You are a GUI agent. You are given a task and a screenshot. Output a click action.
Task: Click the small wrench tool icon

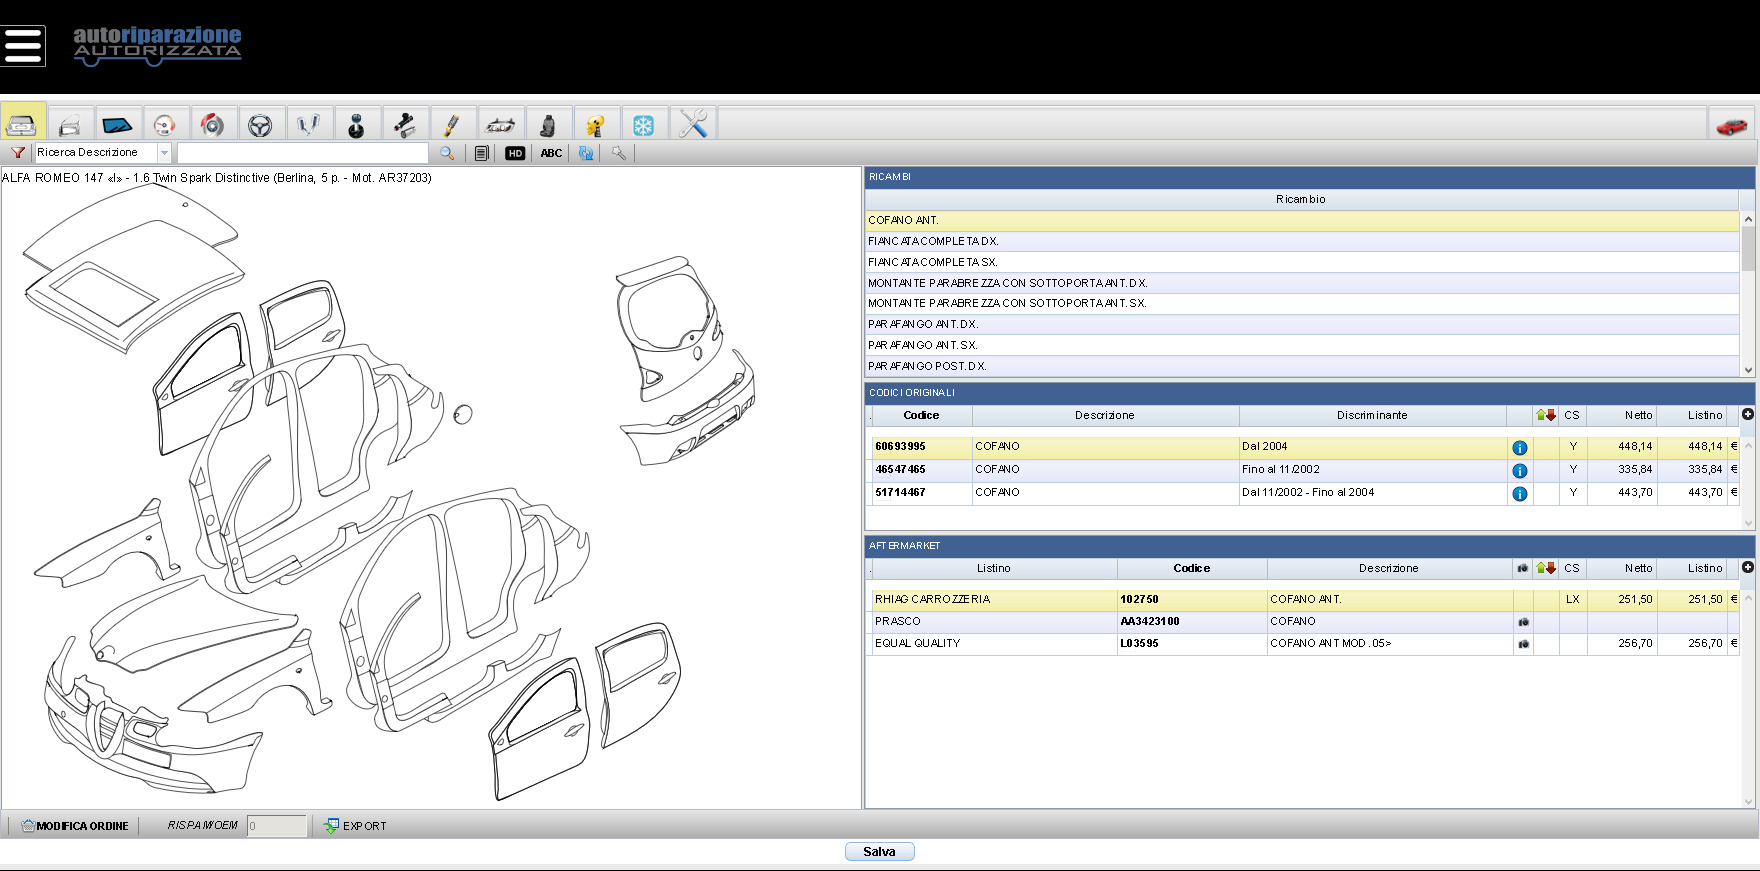(619, 153)
